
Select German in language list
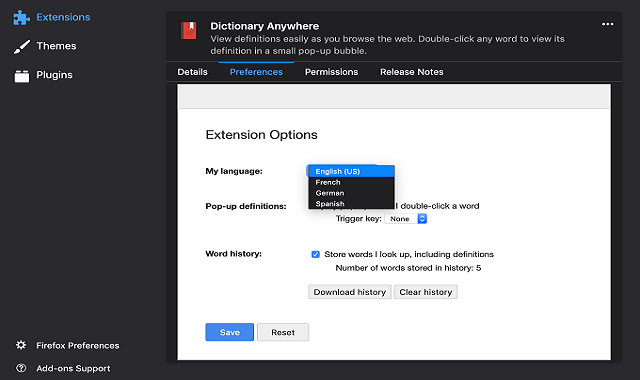point(351,193)
